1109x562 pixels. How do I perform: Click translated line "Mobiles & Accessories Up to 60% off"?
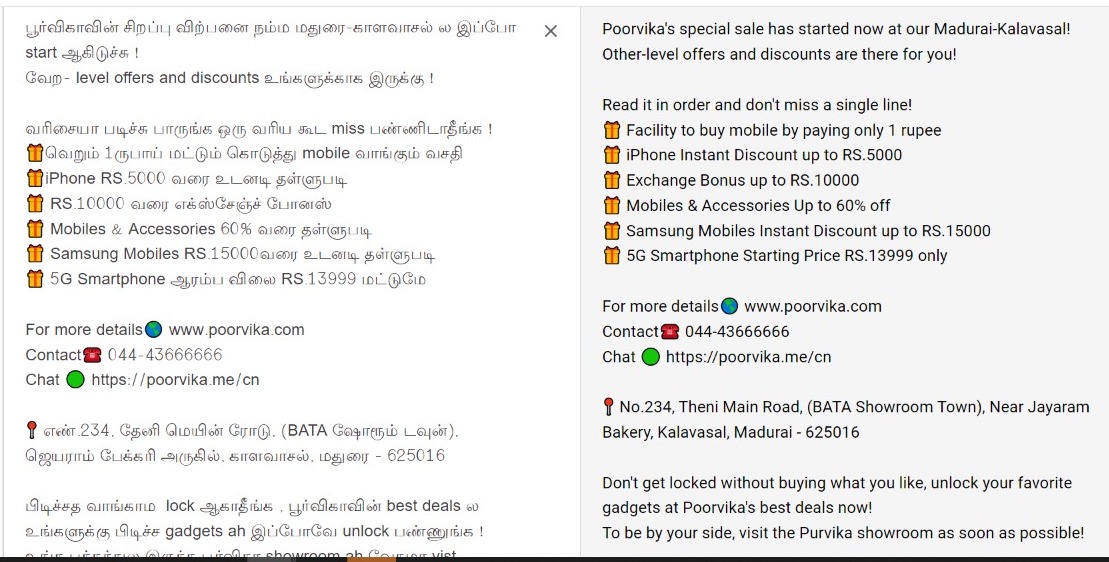758,205
